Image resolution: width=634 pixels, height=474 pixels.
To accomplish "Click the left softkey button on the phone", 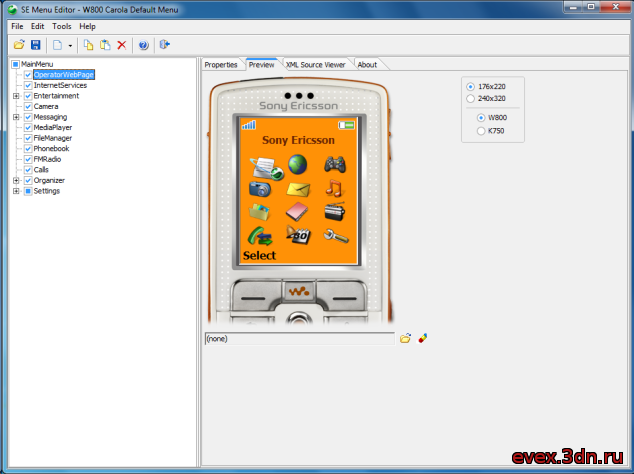I will pyautogui.click(x=254, y=298).
